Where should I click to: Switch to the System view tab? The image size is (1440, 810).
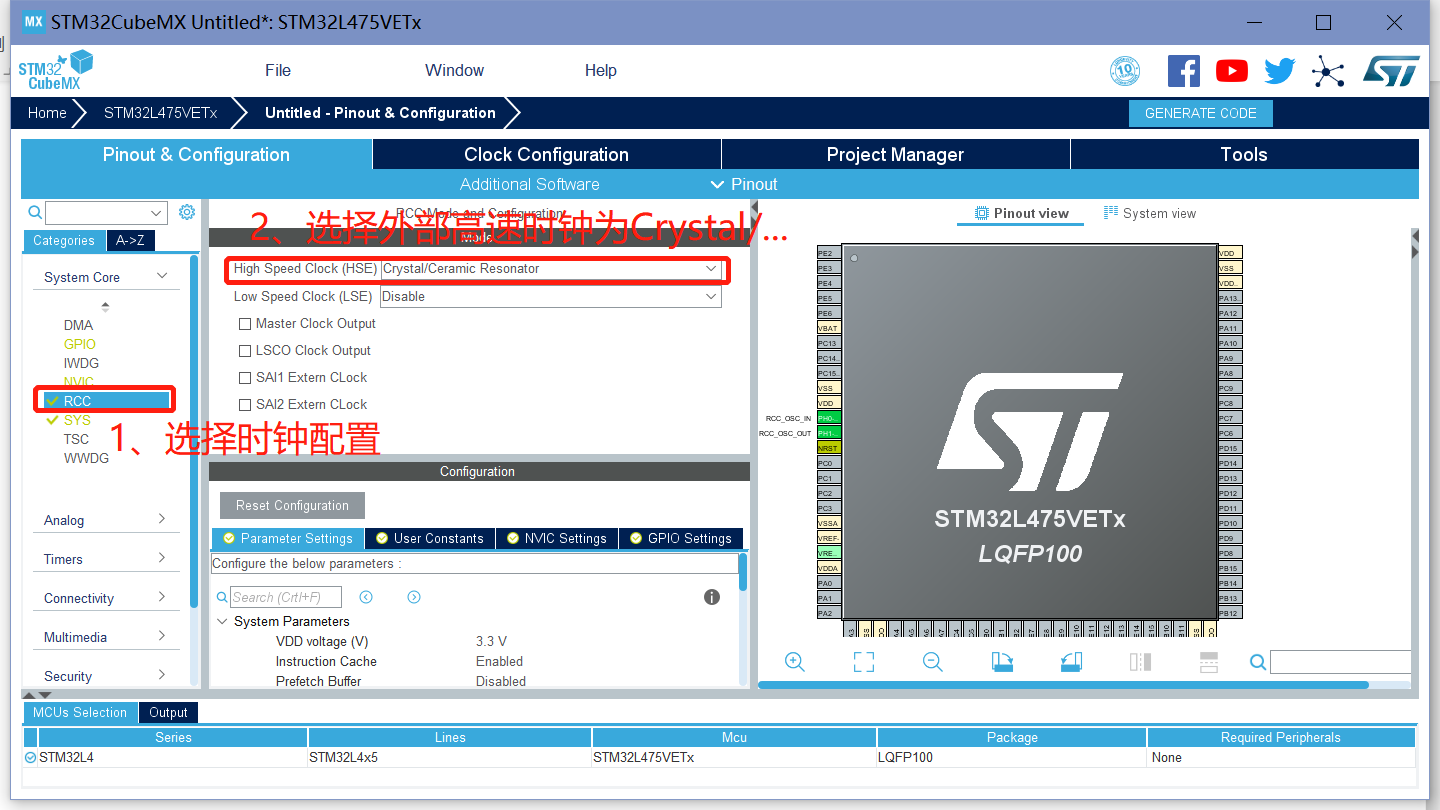coord(1150,213)
